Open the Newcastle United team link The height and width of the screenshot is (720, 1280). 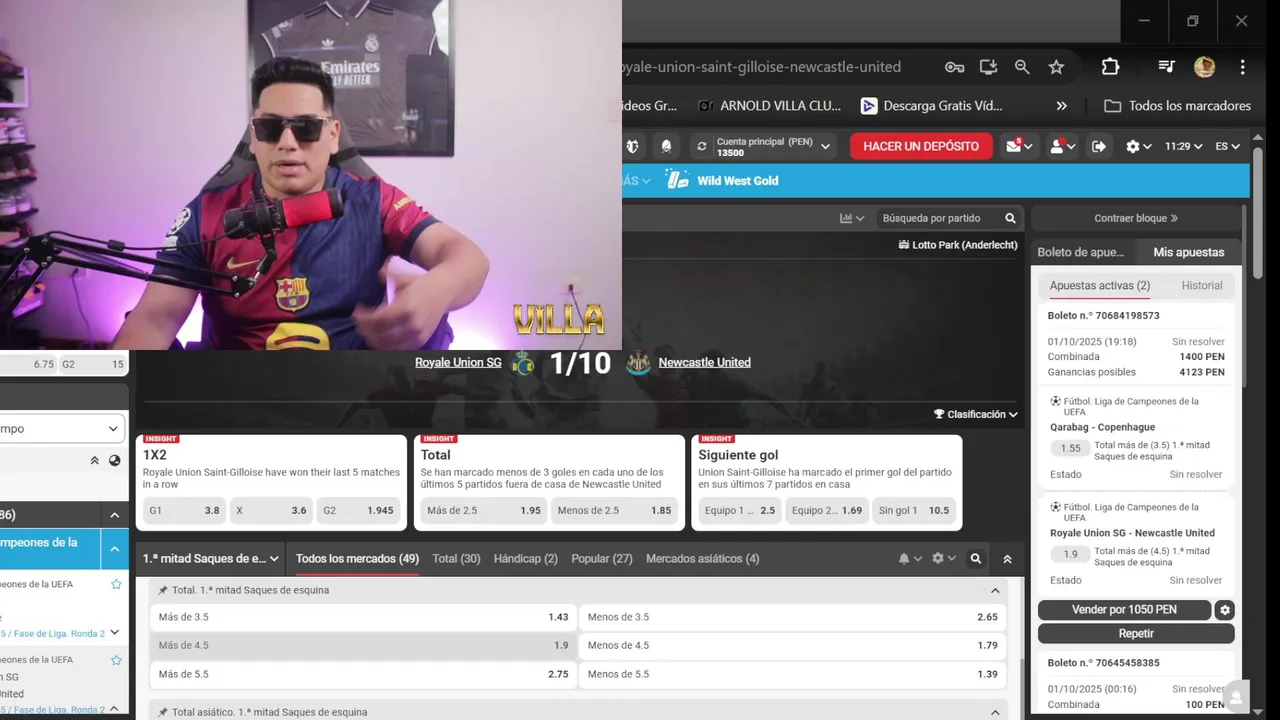tap(704, 363)
